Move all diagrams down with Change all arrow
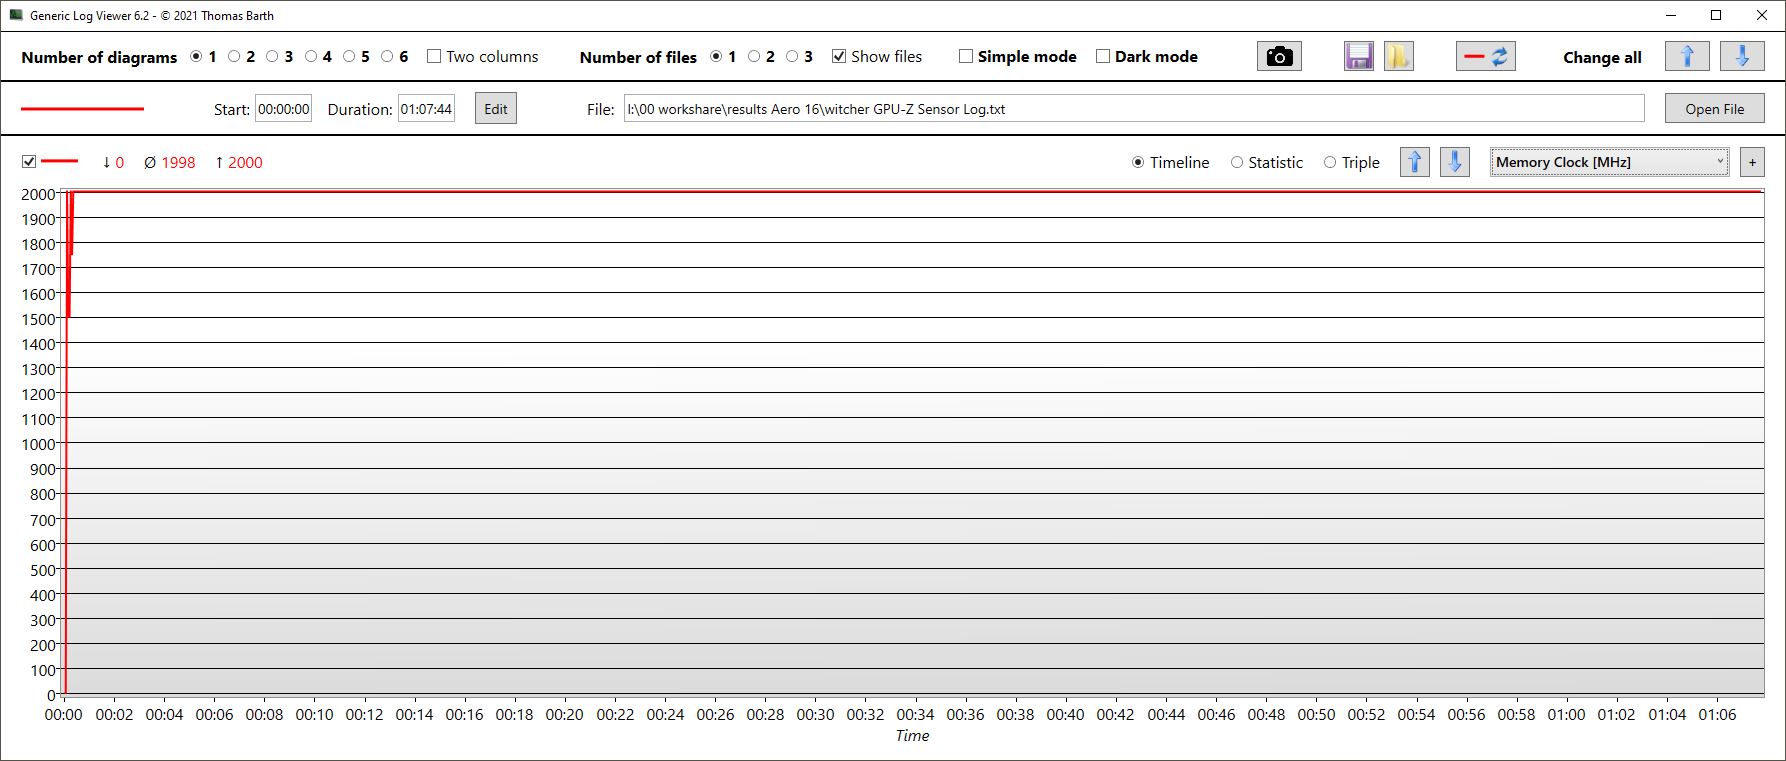The image size is (1786, 761). click(x=1742, y=57)
